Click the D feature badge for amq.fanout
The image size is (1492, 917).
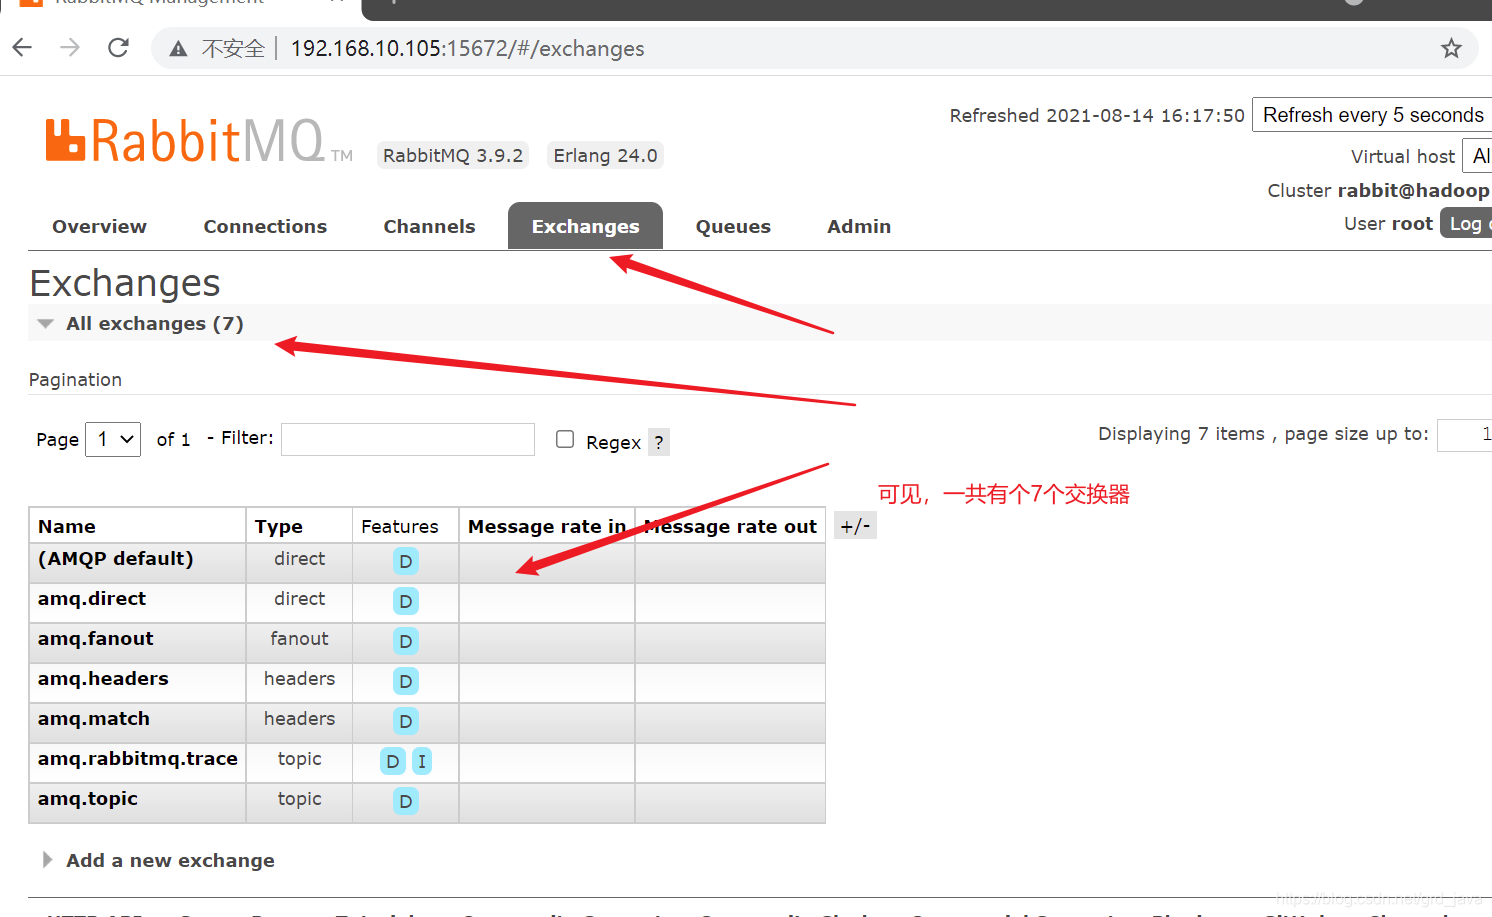point(405,642)
